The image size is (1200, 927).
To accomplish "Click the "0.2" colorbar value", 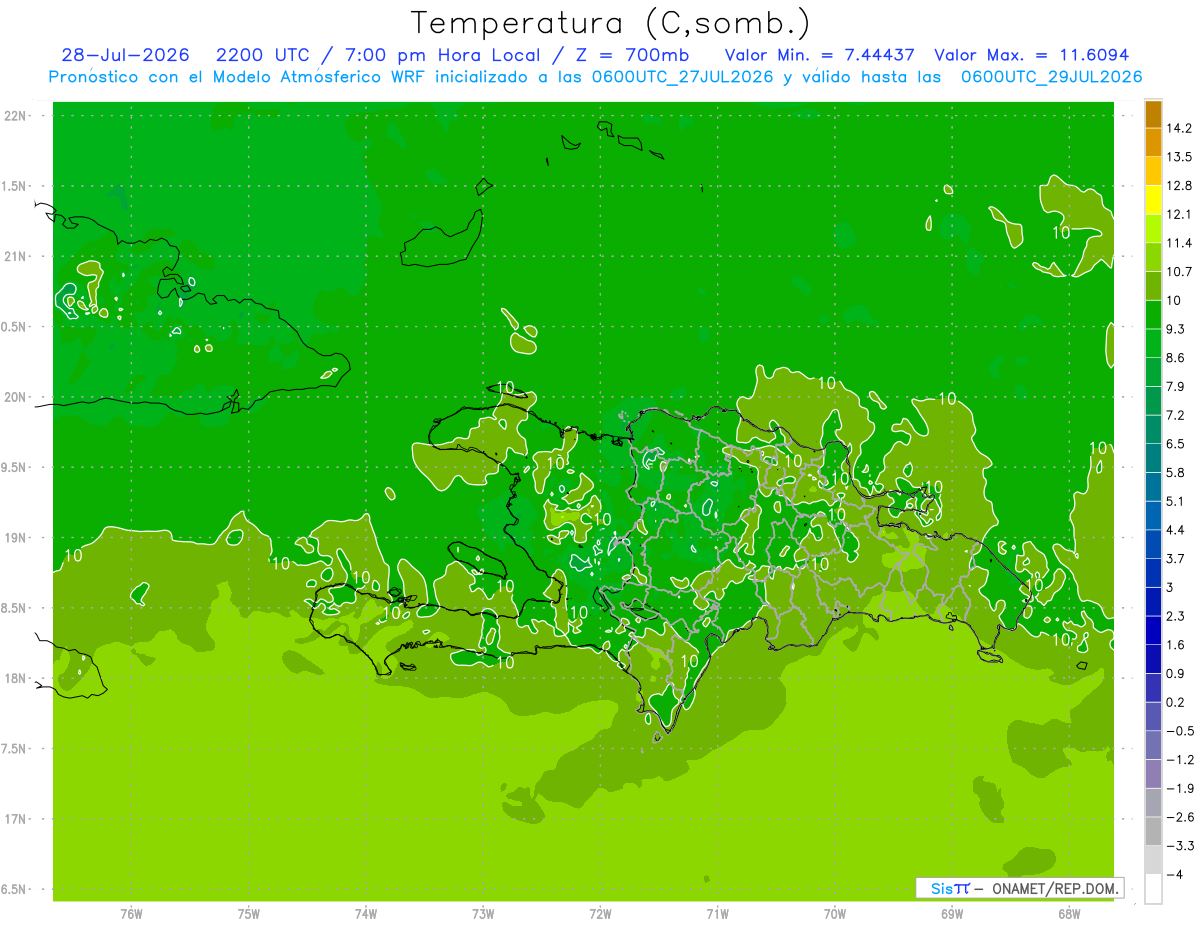I will click(x=1175, y=702).
